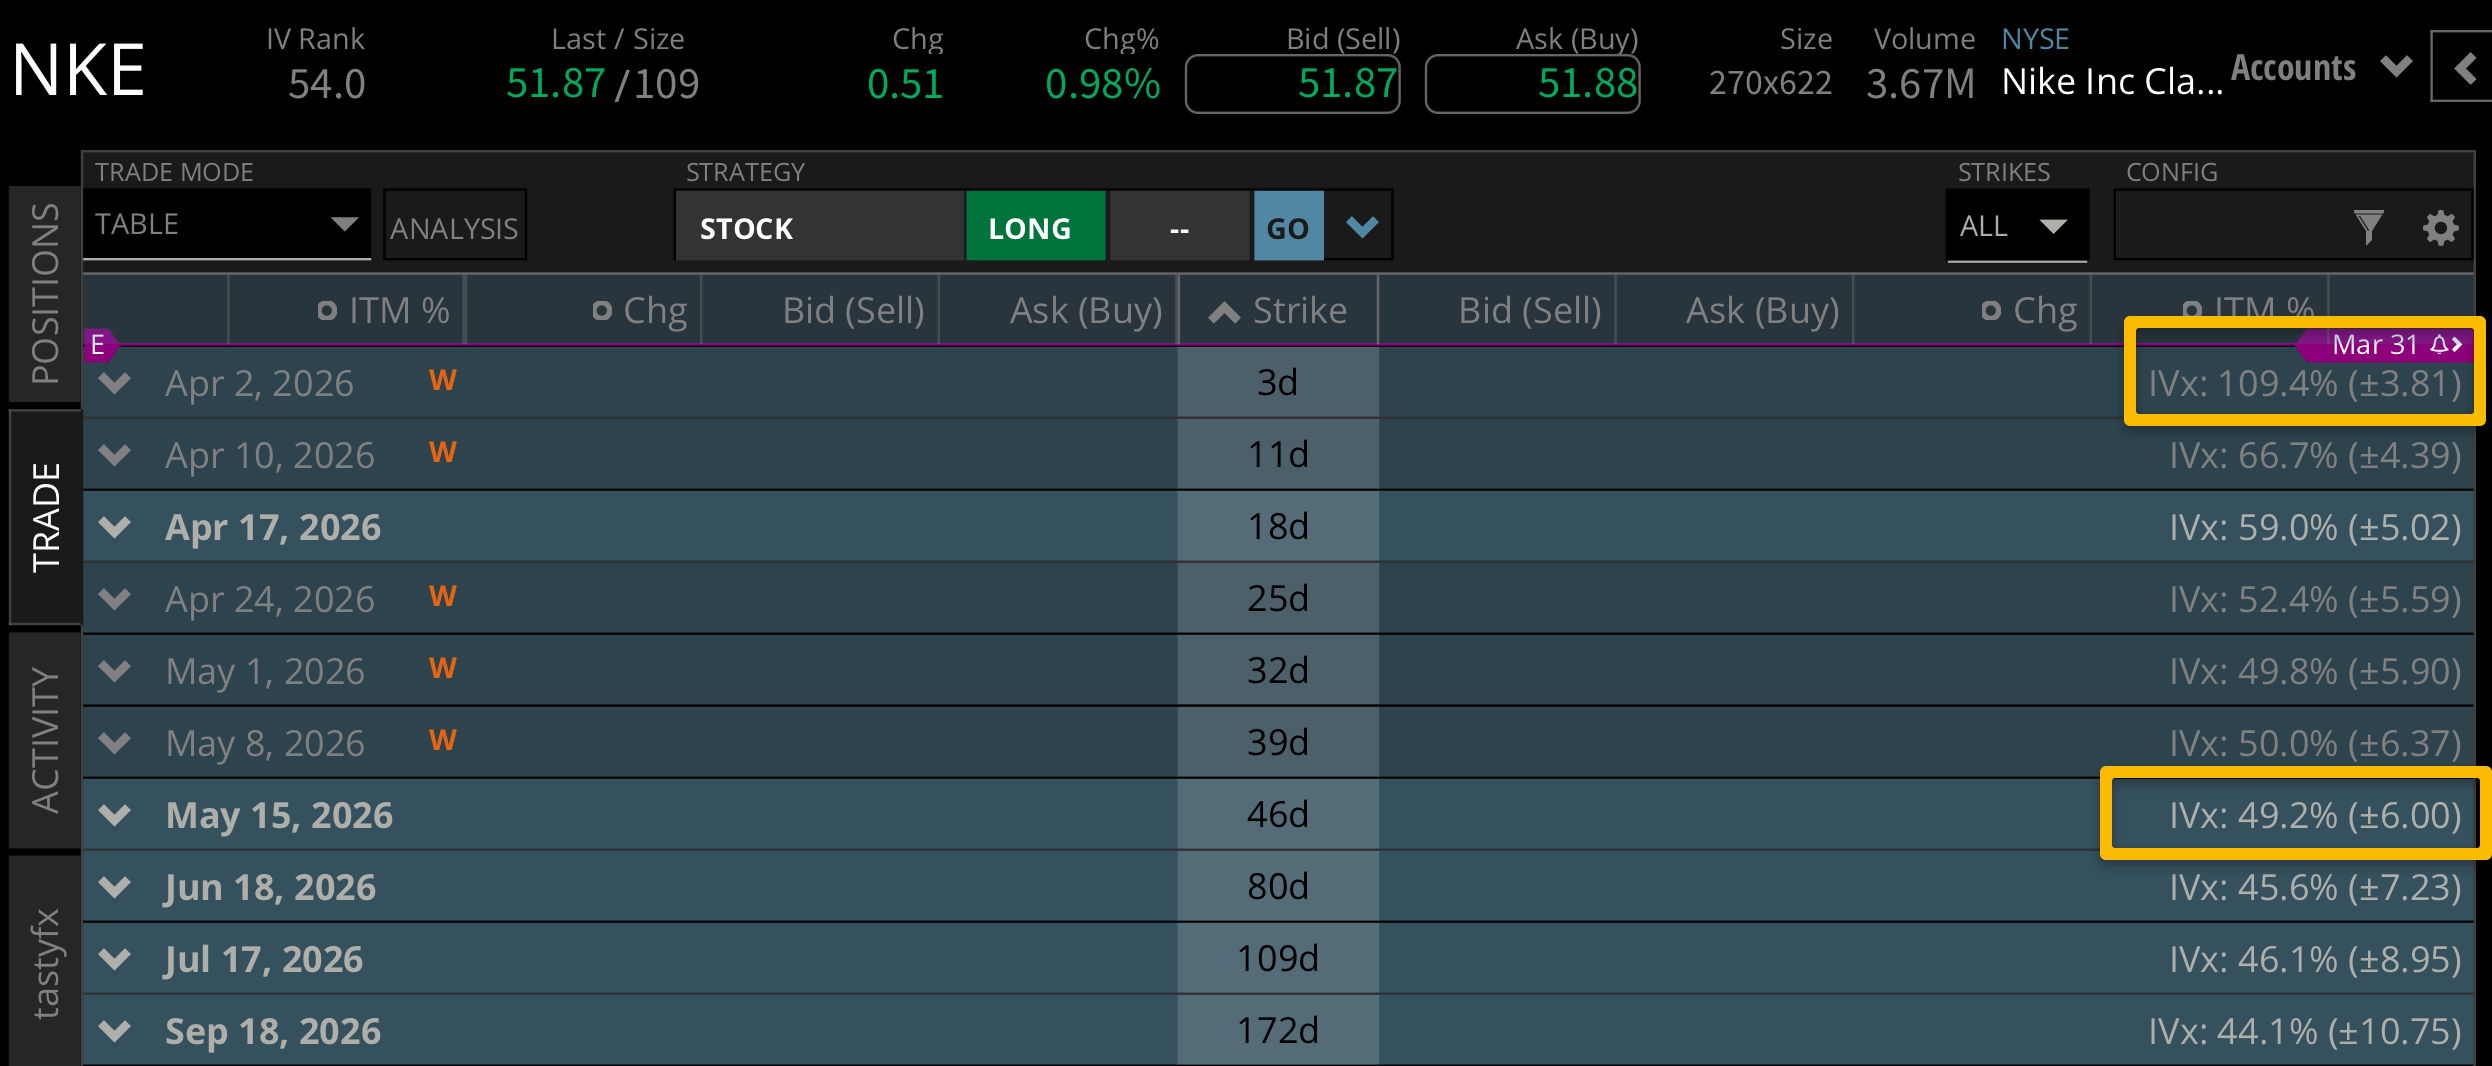
Task: Toggle the right Chg column circle
Action: tap(1991, 311)
